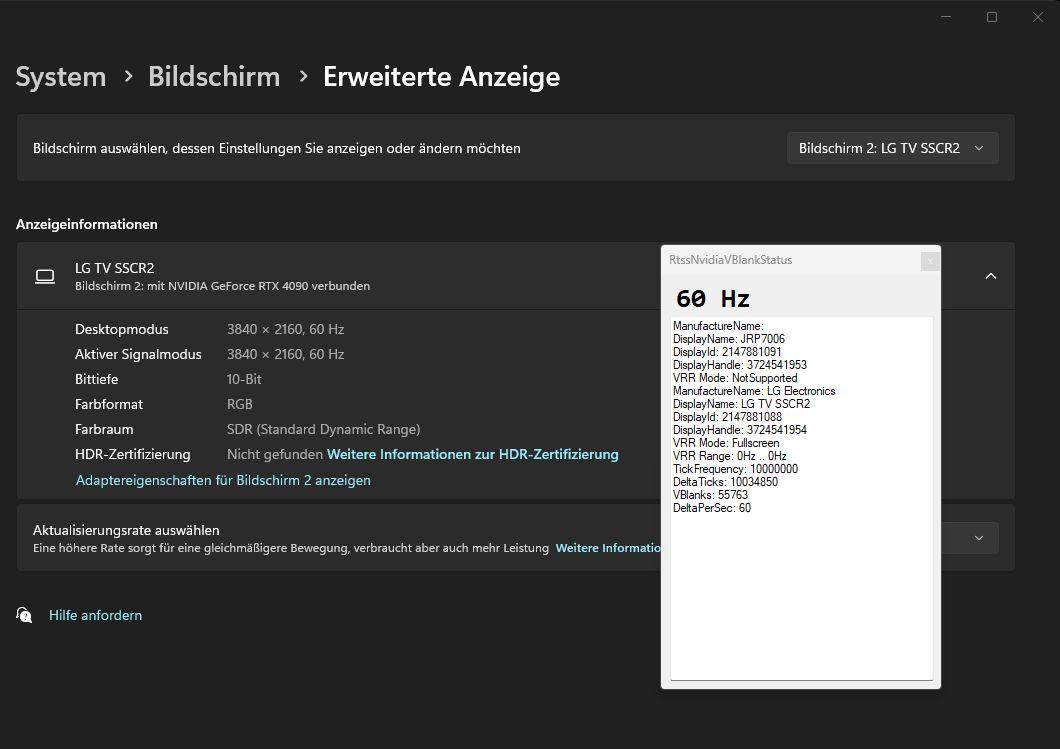Screen dimensions: 1060x749
Task: Close the RtssNvidiaVBlankStatus window
Action: point(930,261)
